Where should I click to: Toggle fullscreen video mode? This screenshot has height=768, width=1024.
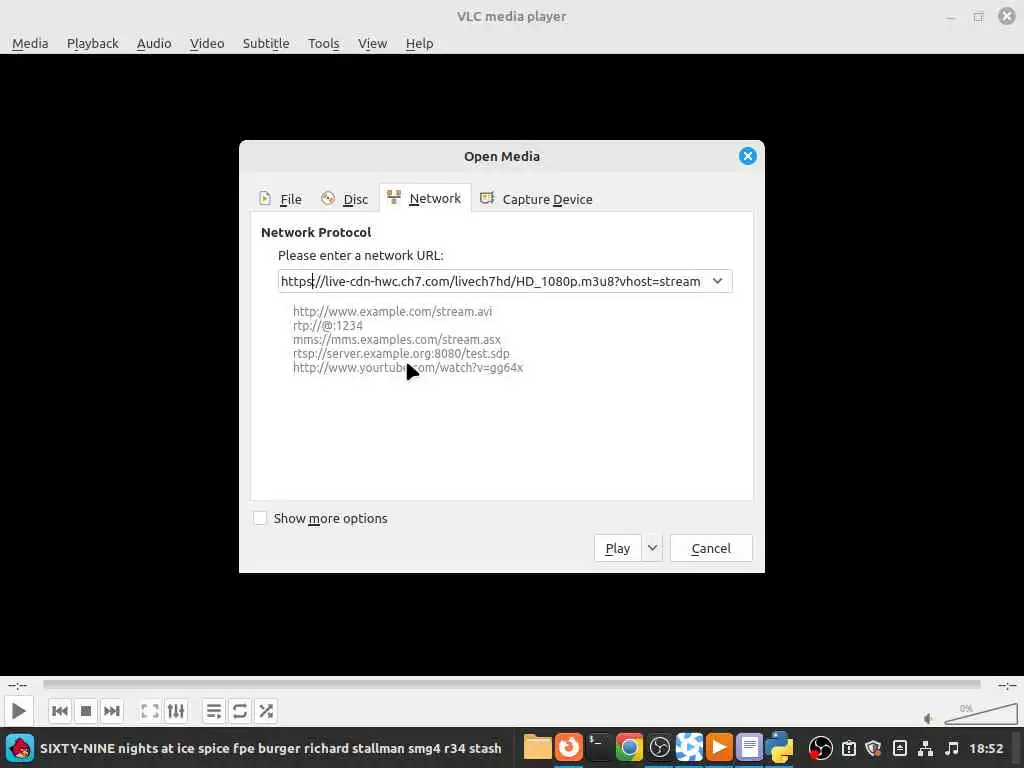click(150, 711)
